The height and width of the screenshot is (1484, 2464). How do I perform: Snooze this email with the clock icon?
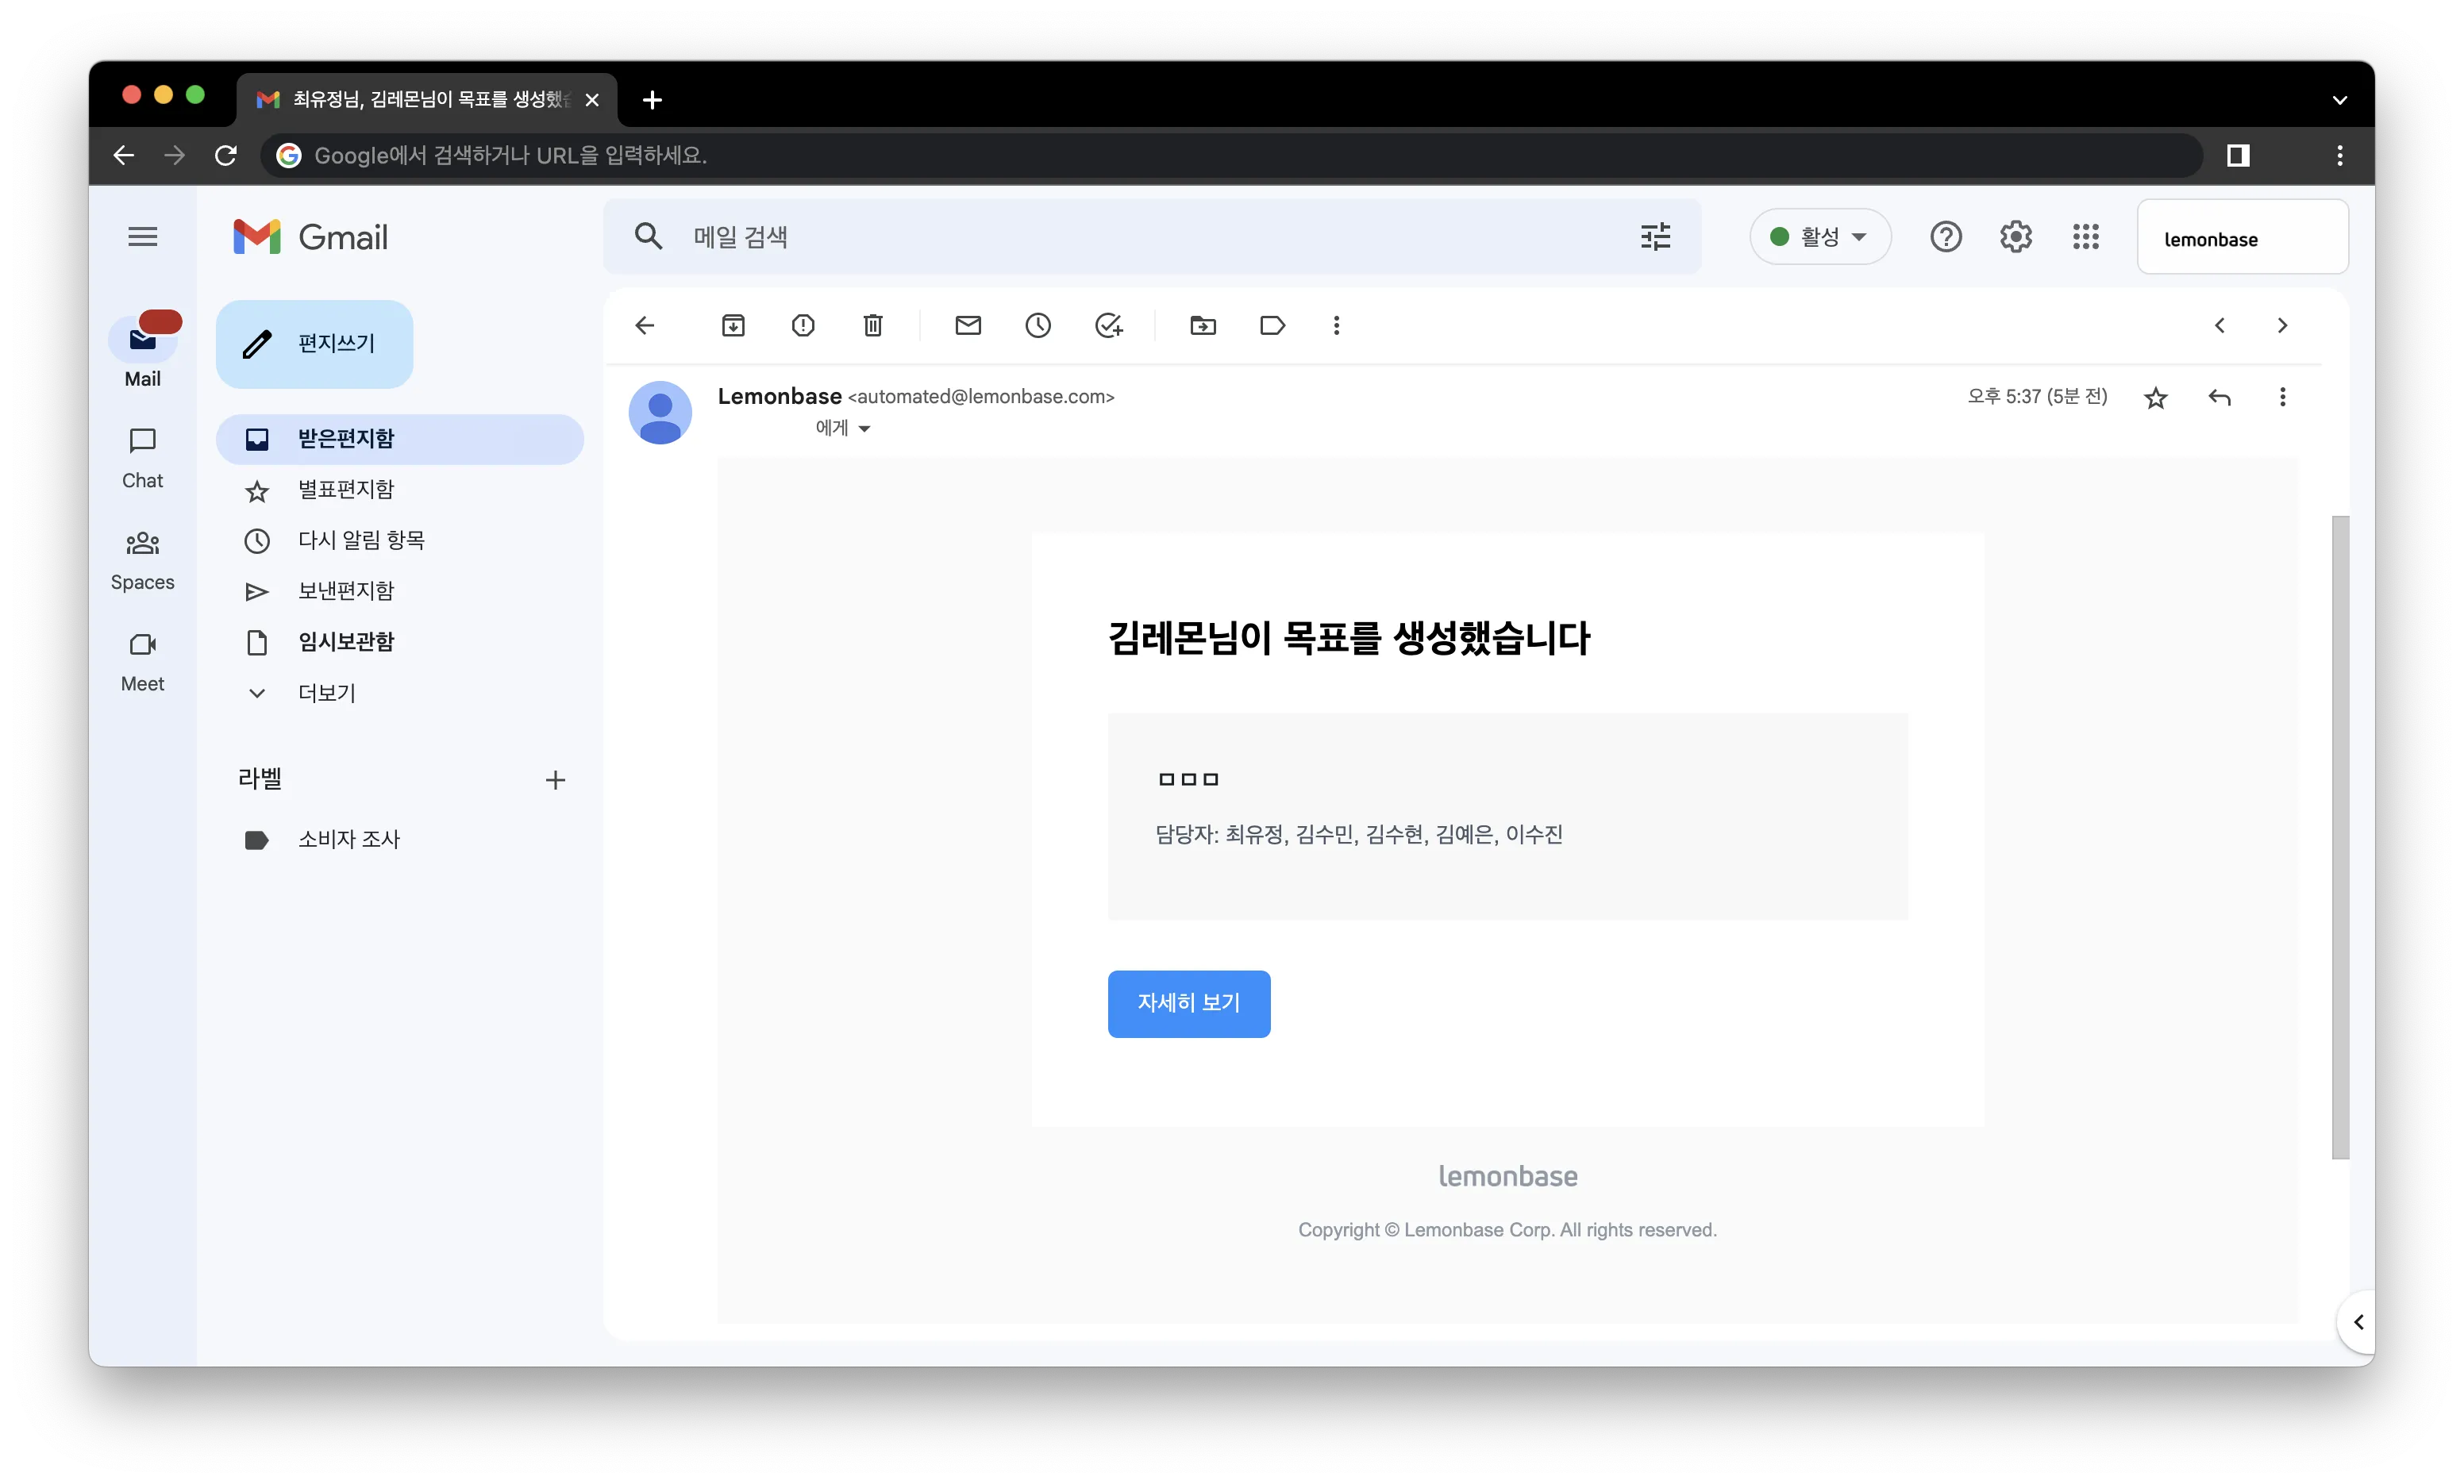1038,325
